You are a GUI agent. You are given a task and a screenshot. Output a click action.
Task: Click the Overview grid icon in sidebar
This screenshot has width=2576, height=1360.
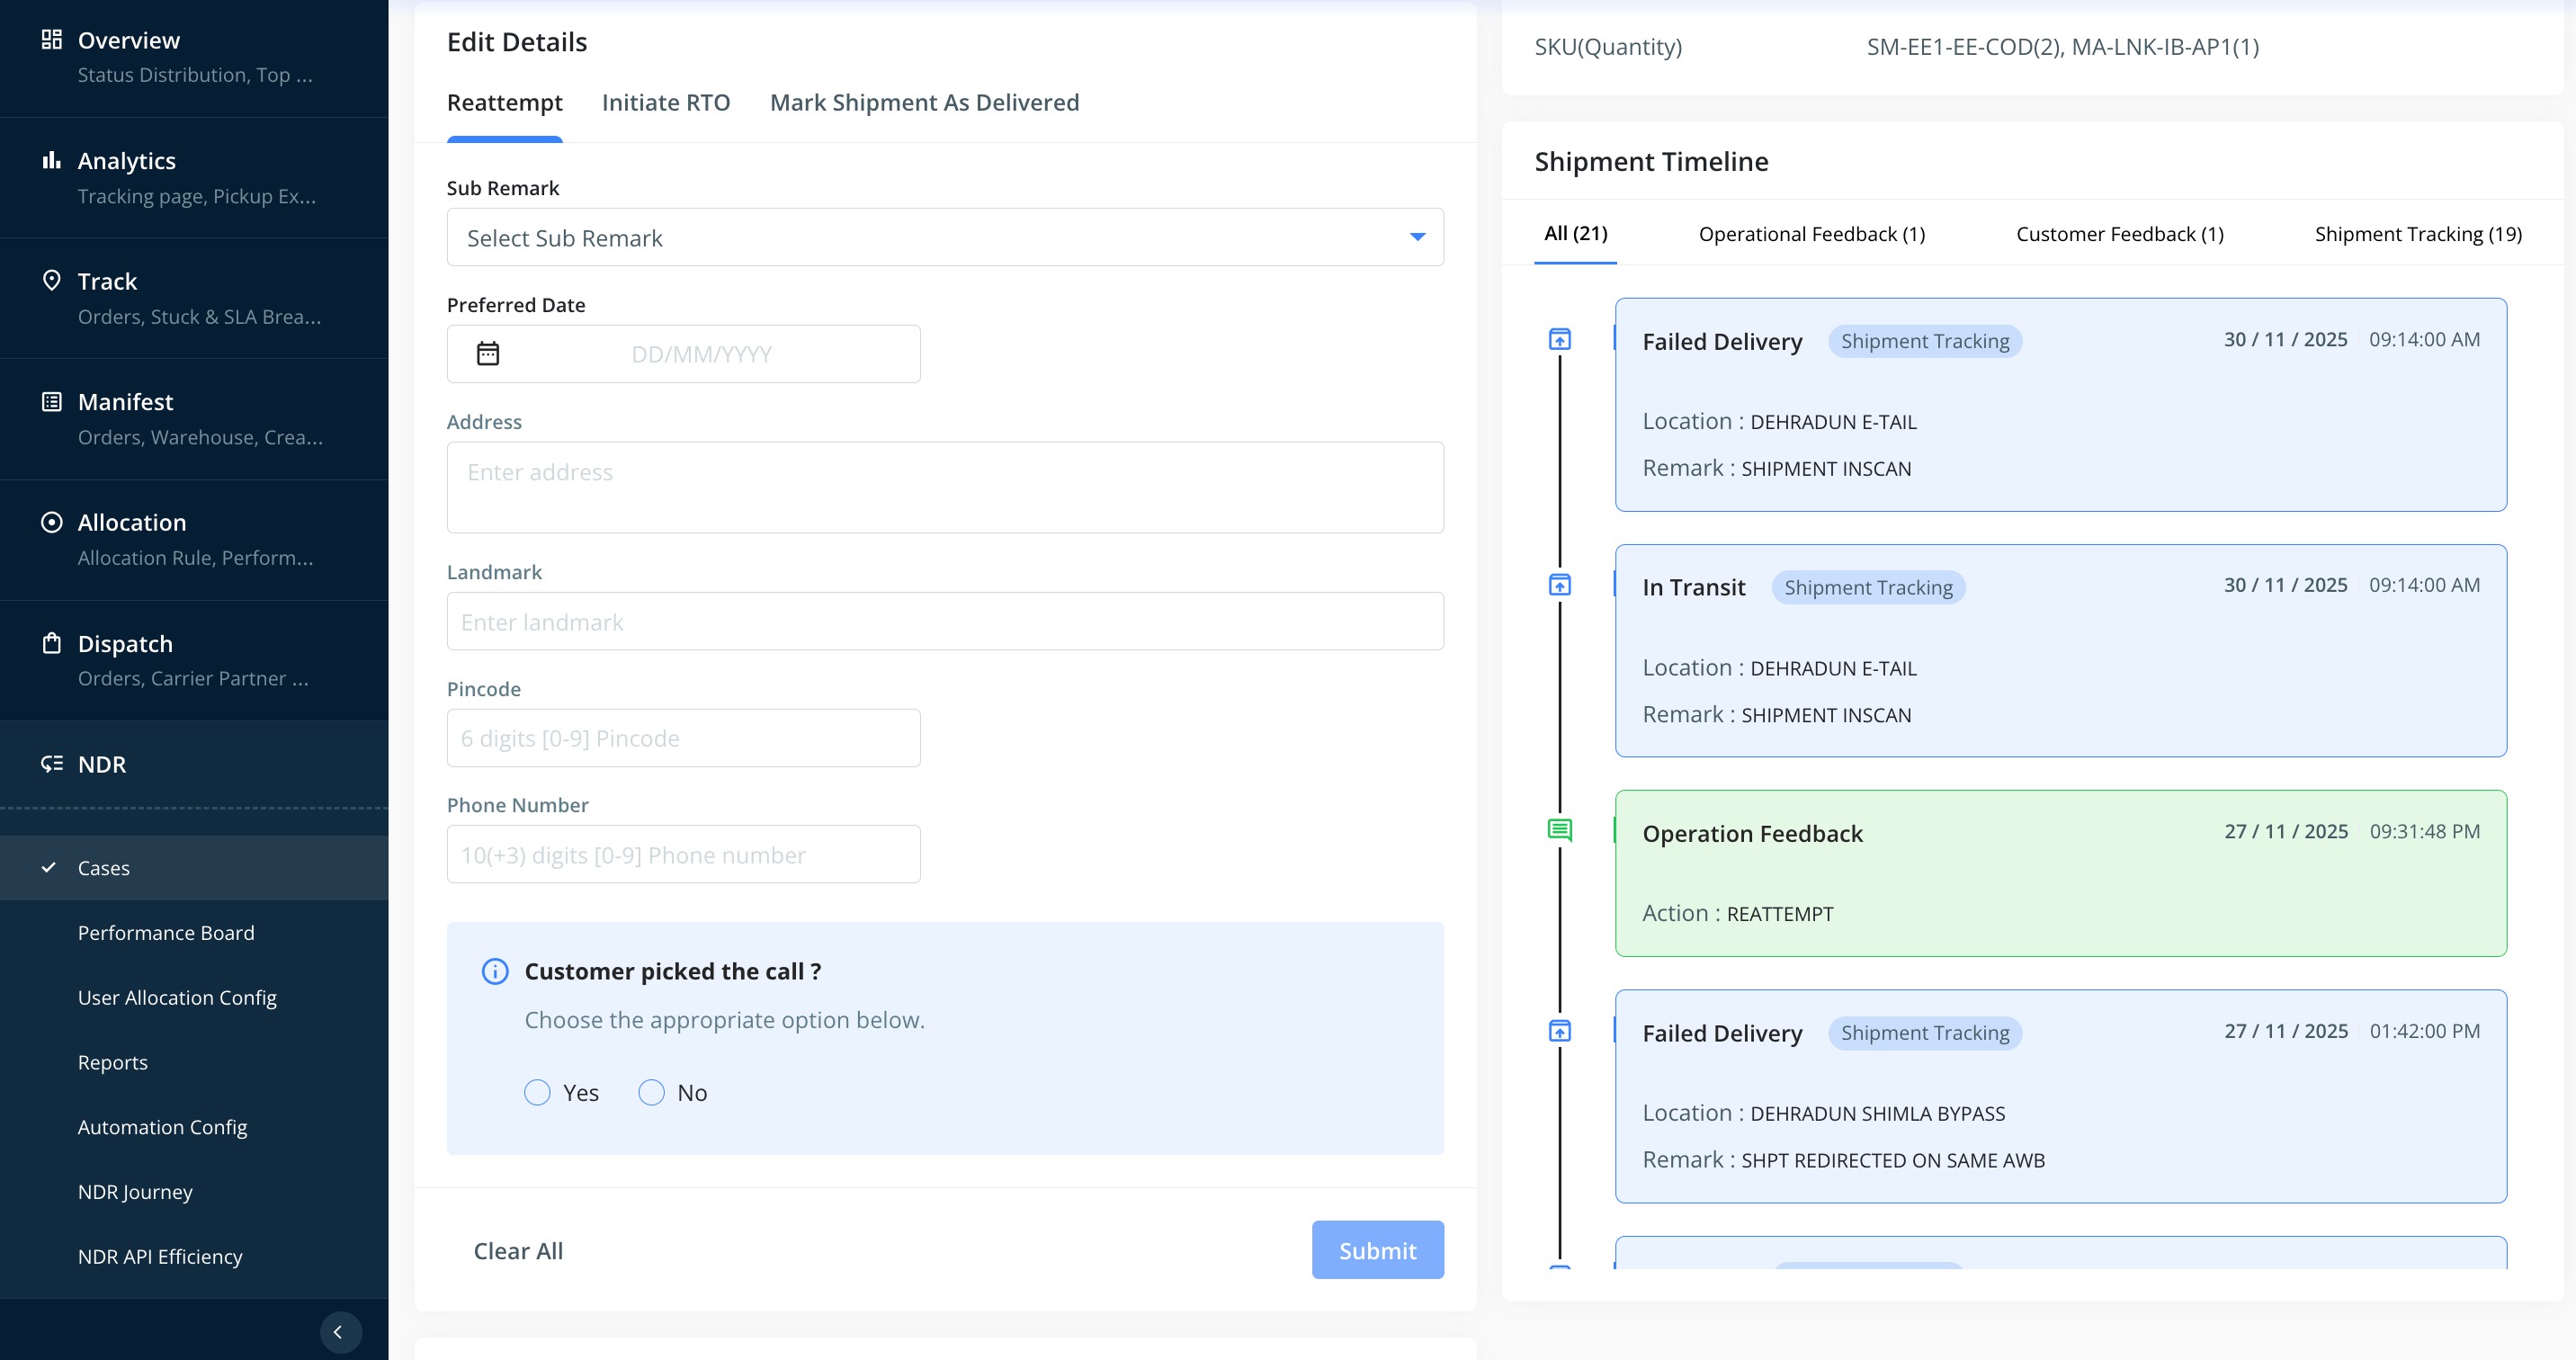tap(52, 40)
